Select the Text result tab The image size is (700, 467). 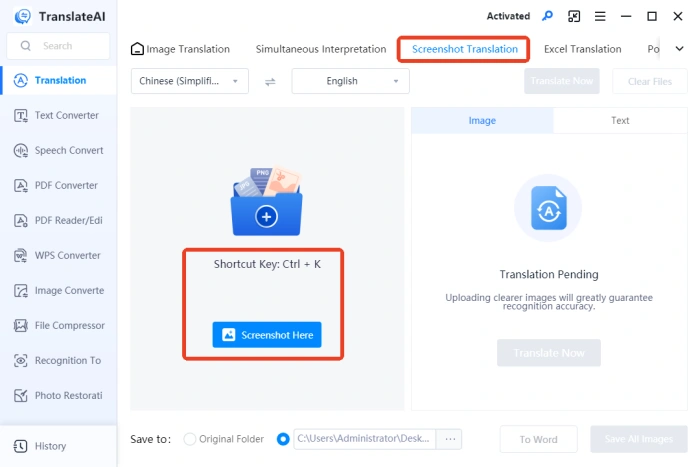tap(620, 121)
